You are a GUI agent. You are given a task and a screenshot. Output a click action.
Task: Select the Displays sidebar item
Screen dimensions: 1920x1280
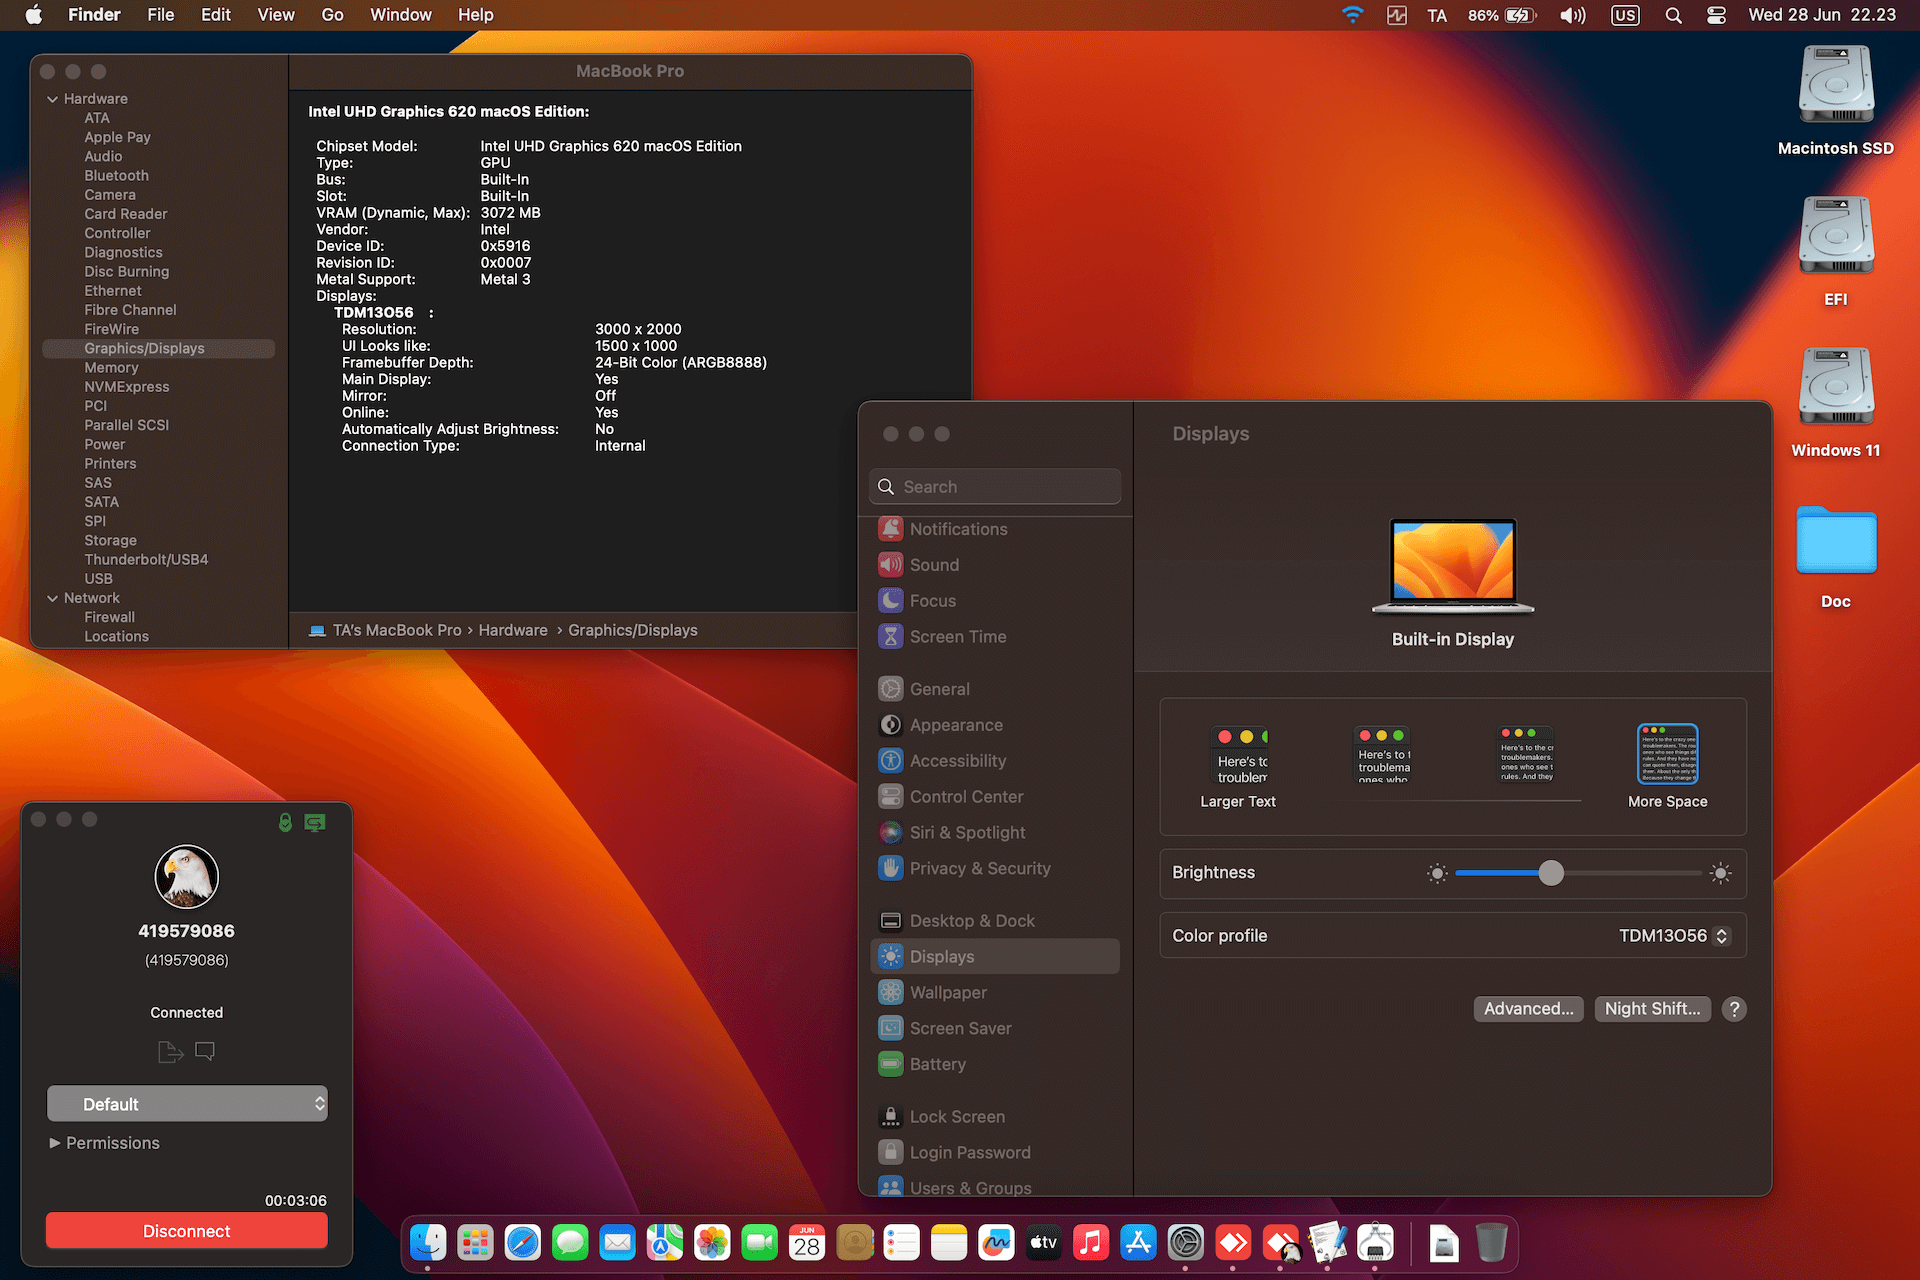995,957
